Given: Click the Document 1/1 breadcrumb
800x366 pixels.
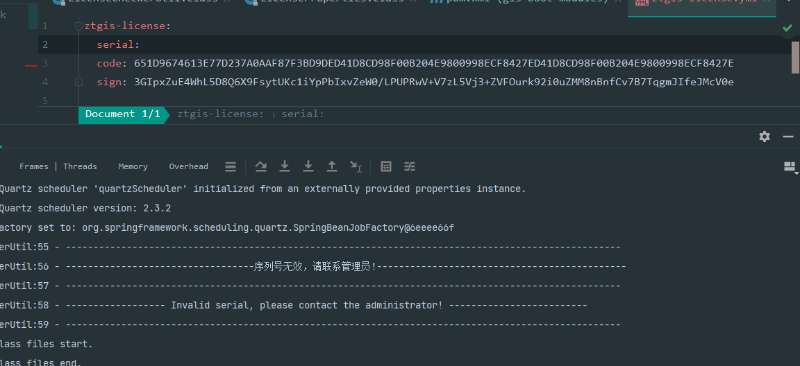Looking at the screenshot, I should (x=122, y=114).
